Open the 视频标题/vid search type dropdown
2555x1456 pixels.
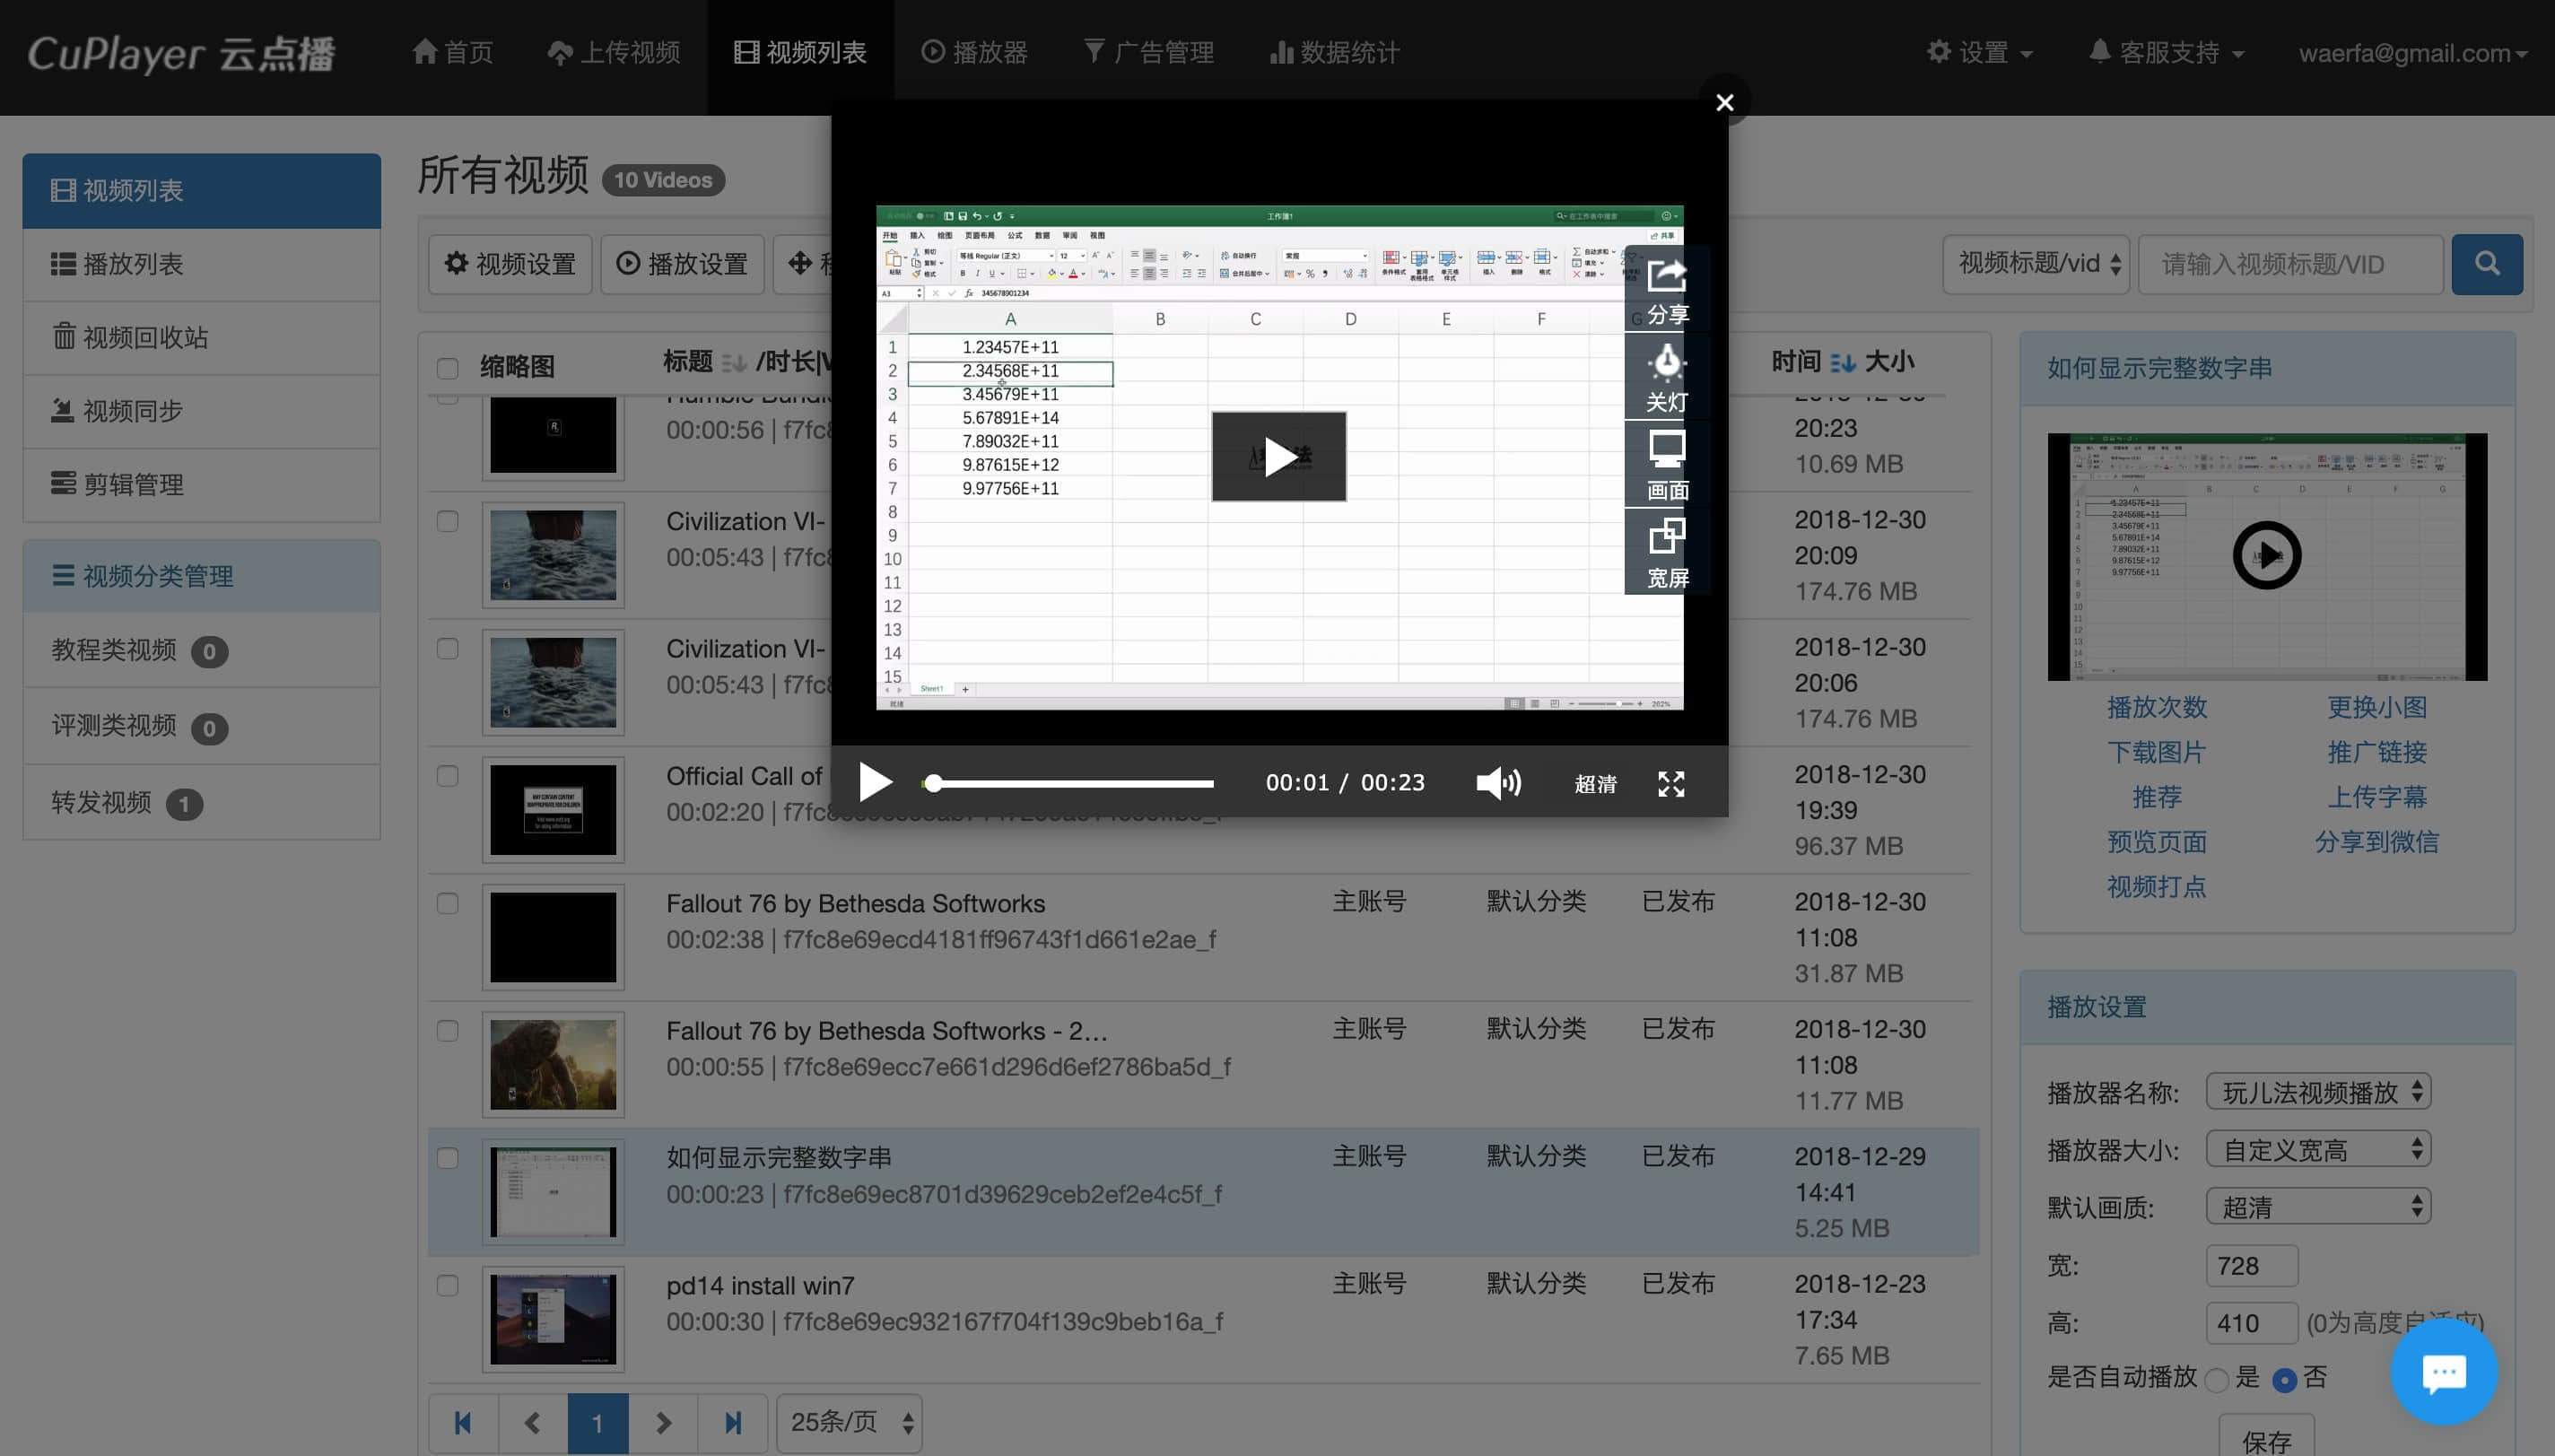click(2036, 264)
